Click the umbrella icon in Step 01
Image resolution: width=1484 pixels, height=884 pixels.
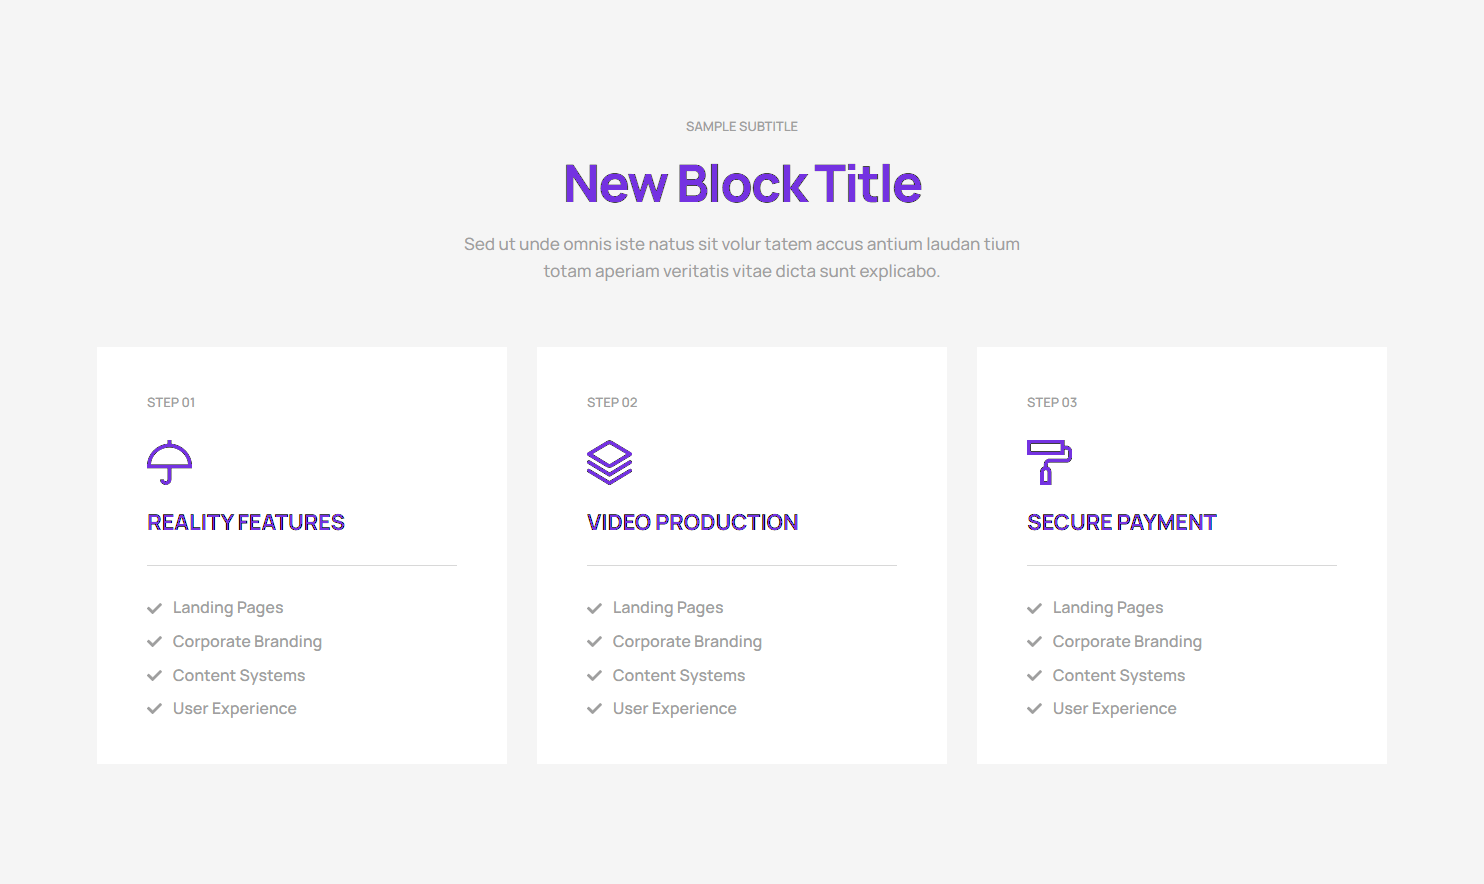(169, 462)
